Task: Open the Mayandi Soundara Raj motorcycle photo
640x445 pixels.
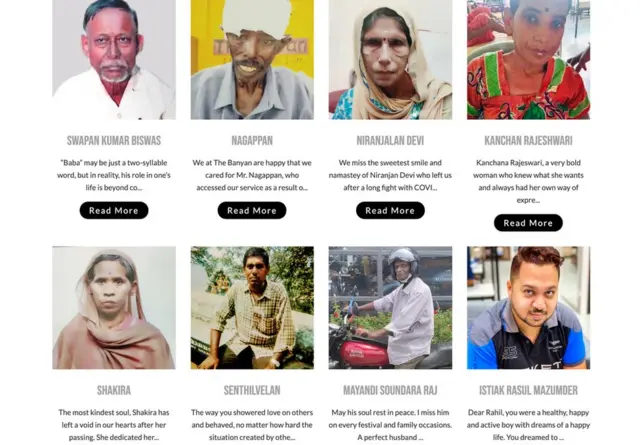Action: [390, 308]
